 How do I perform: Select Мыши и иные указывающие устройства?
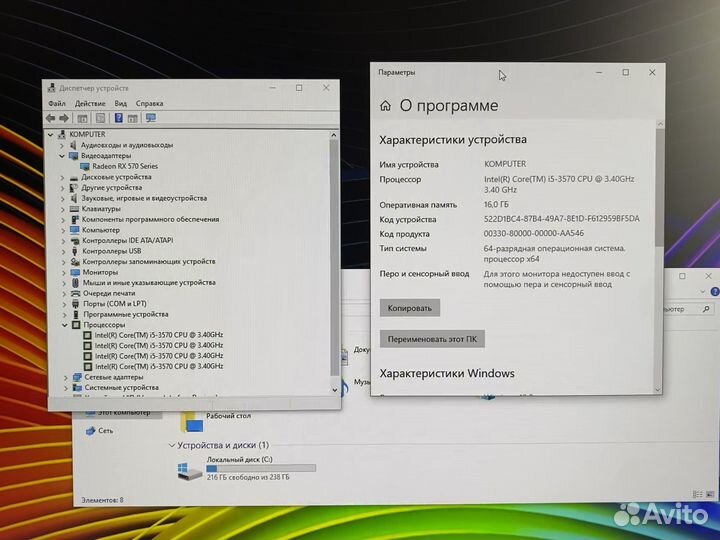point(149,283)
